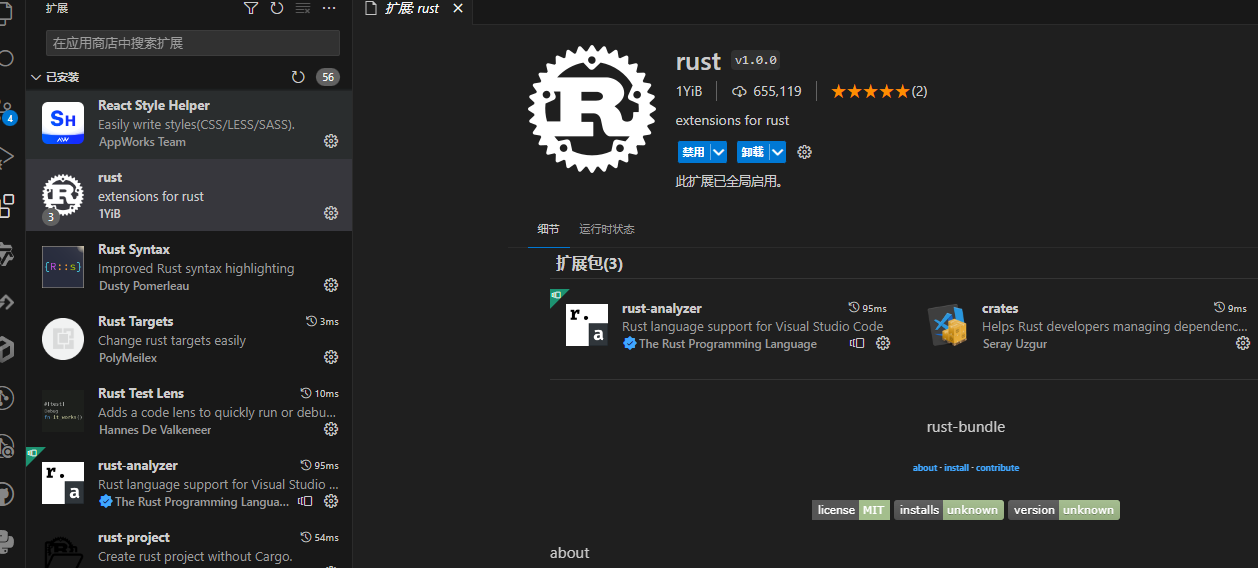The image size is (1258, 568).
Task: Open manage gear for React Style Helper
Action: [331, 141]
